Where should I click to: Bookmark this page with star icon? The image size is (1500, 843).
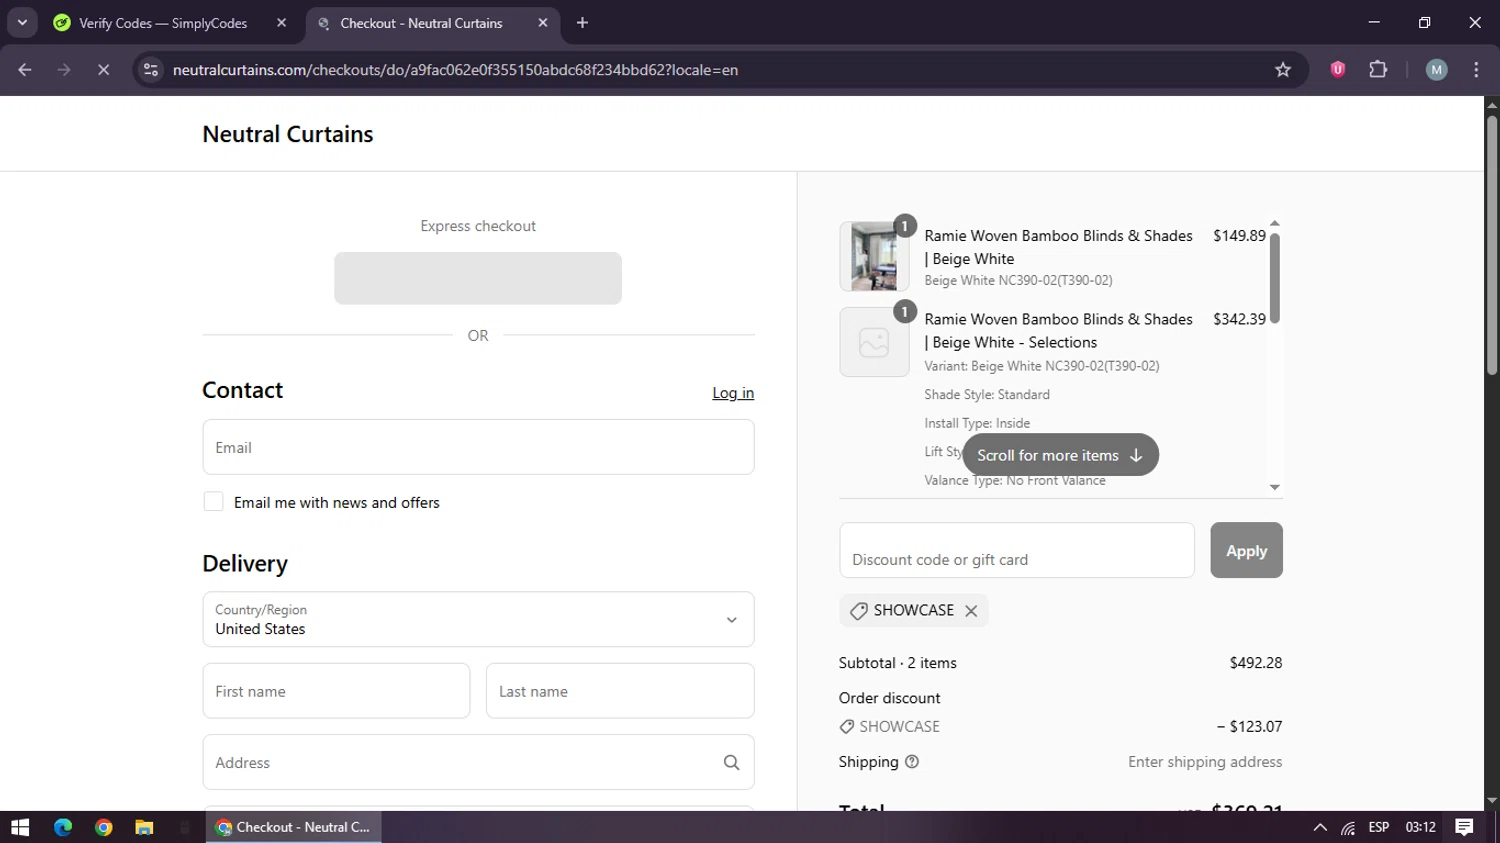1283,70
